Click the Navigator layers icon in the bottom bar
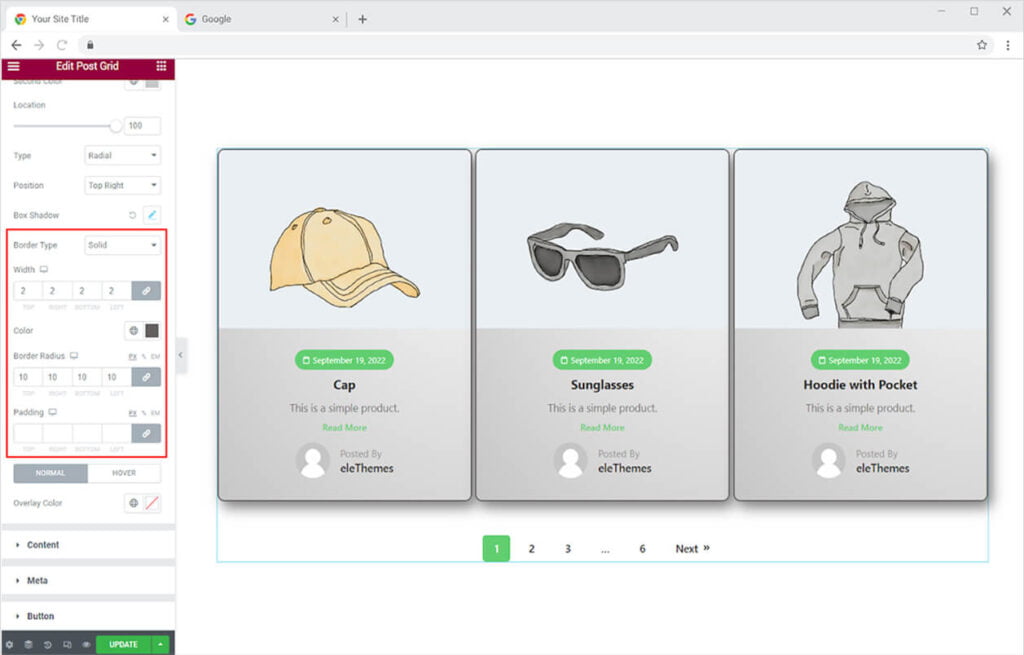 (29, 645)
